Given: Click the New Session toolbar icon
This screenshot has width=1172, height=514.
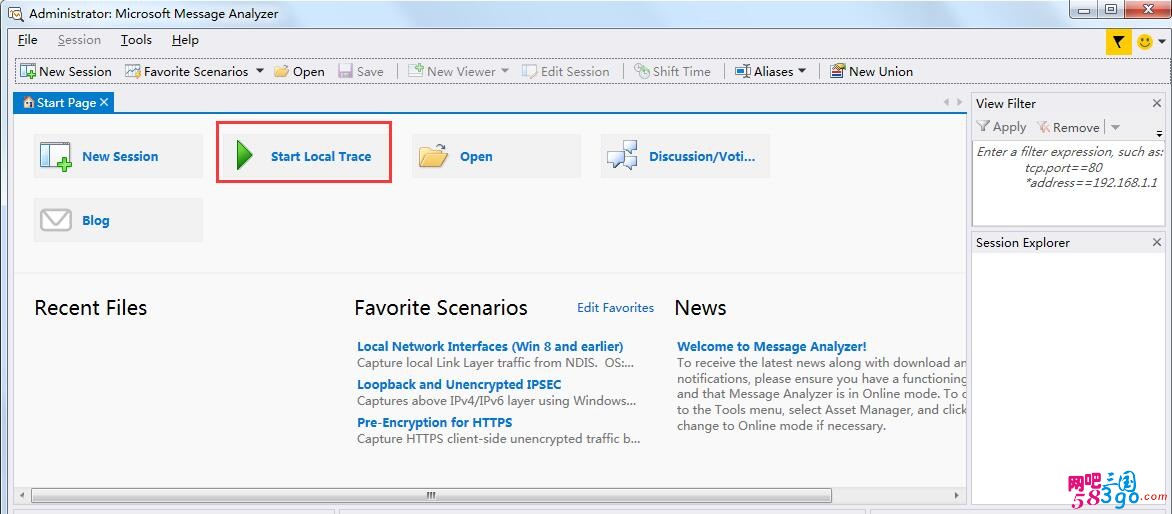Looking at the screenshot, I should [28, 71].
